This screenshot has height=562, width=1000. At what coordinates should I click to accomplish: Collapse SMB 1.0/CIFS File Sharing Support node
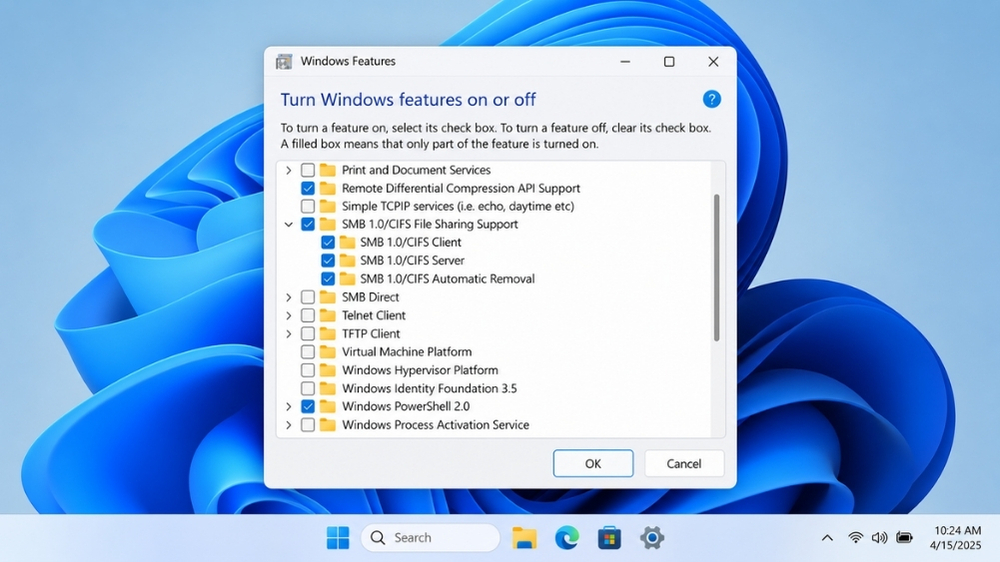(x=288, y=225)
